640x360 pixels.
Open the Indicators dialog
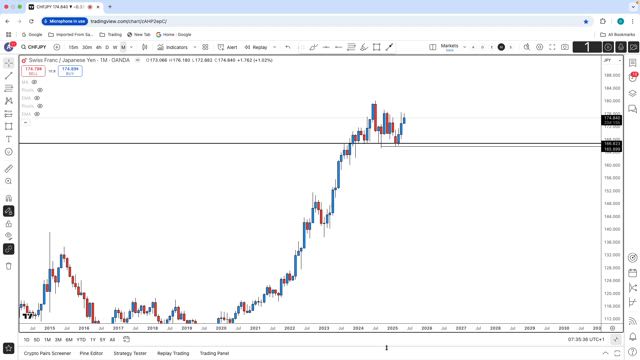173,47
